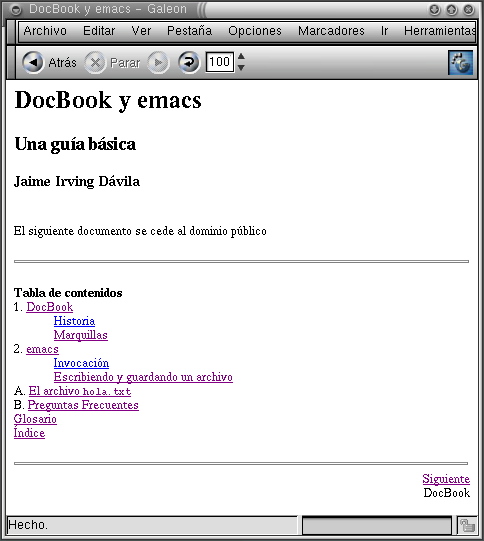Viewport: 484px width, 541px height.
Task: Open the Archivo menu
Action: point(45,31)
